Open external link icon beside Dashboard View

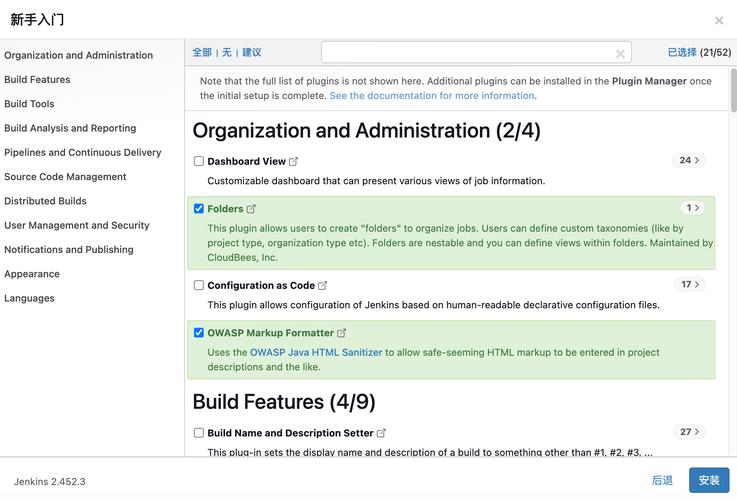[293, 161]
